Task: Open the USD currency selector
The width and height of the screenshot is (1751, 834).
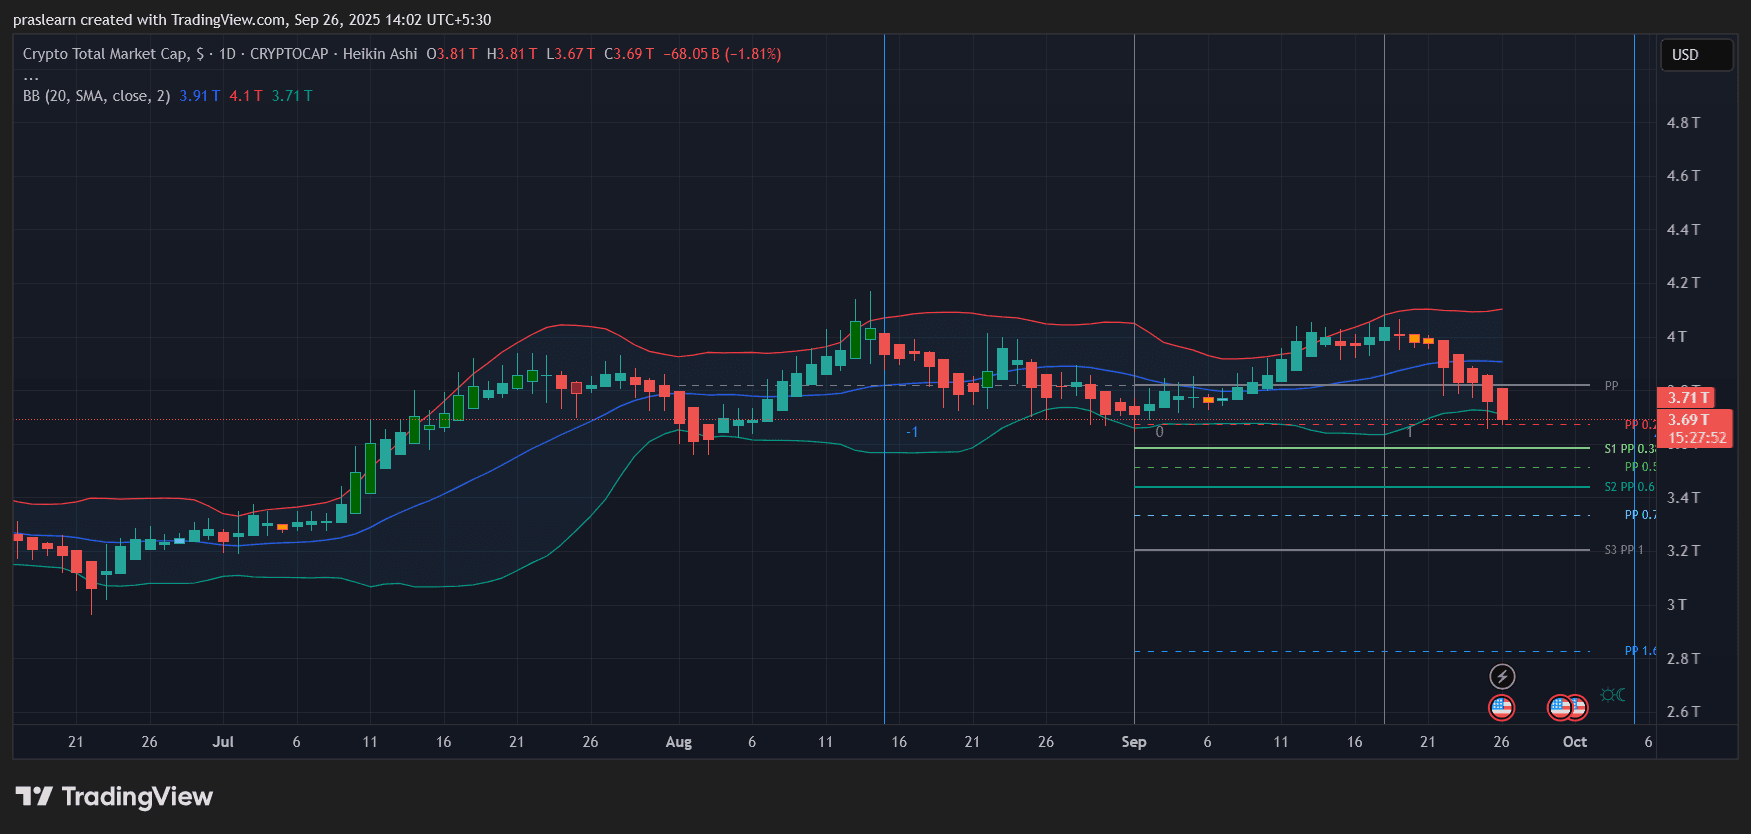Action: click(x=1695, y=55)
